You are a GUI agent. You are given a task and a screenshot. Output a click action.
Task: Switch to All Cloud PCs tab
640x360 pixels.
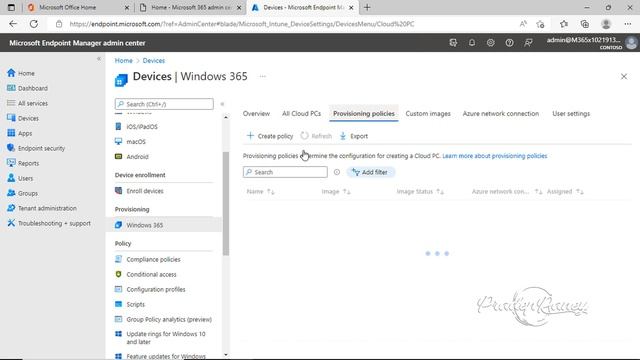coord(301,113)
